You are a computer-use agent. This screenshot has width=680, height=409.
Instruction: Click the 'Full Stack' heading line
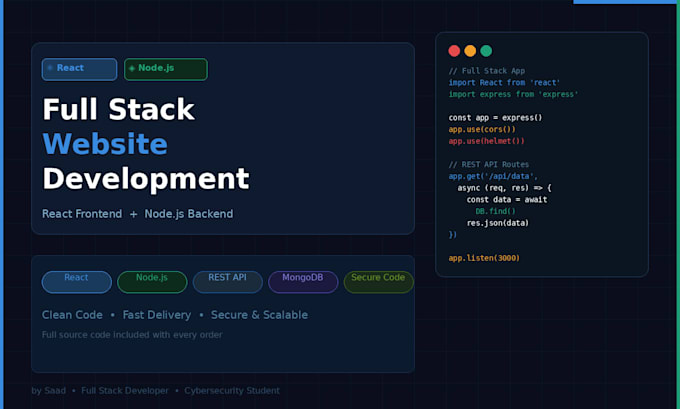pyautogui.click(x=118, y=109)
